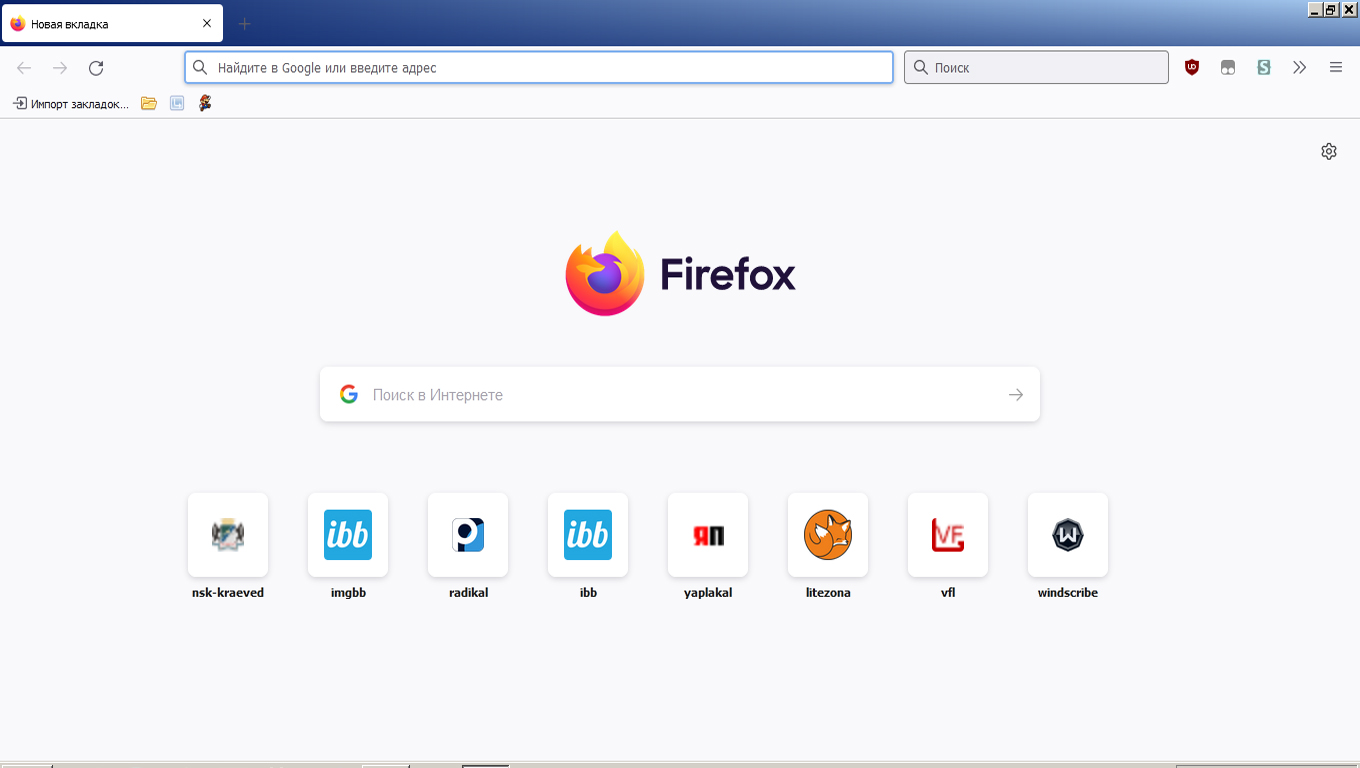Open the gray Tampermonkey extension icon
Screen dimensions: 1360x768
tap(1228, 68)
